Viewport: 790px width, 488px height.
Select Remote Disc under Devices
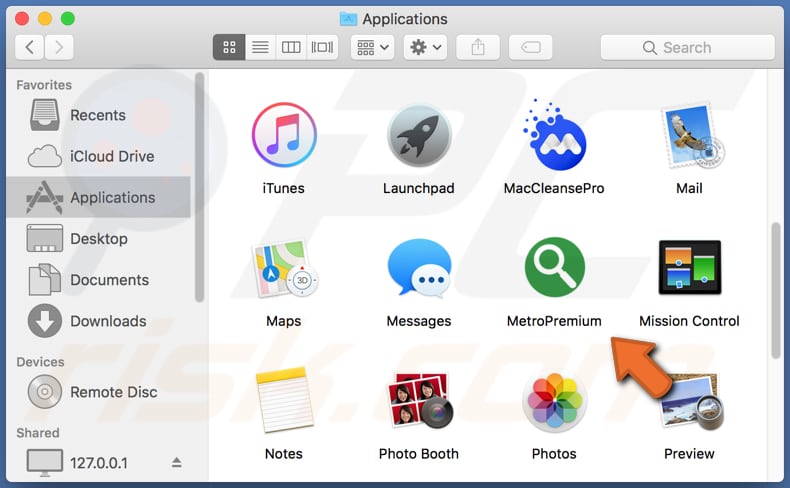pyautogui.click(x=98, y=392)
